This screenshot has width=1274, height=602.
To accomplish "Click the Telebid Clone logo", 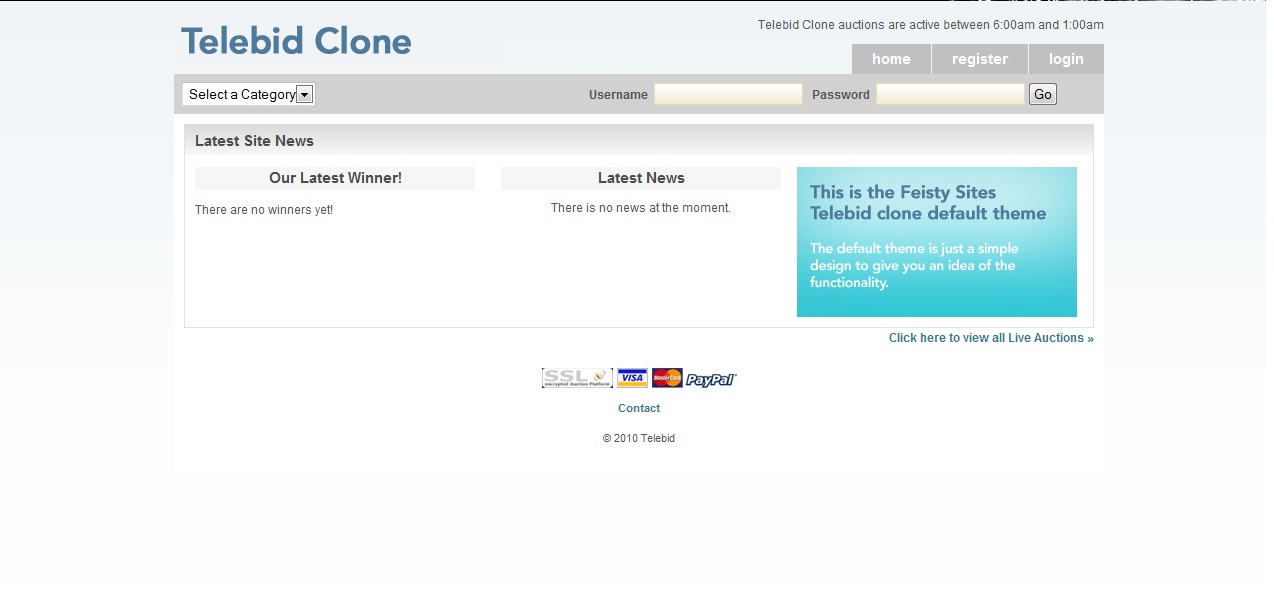I will (x=296, y=42).
